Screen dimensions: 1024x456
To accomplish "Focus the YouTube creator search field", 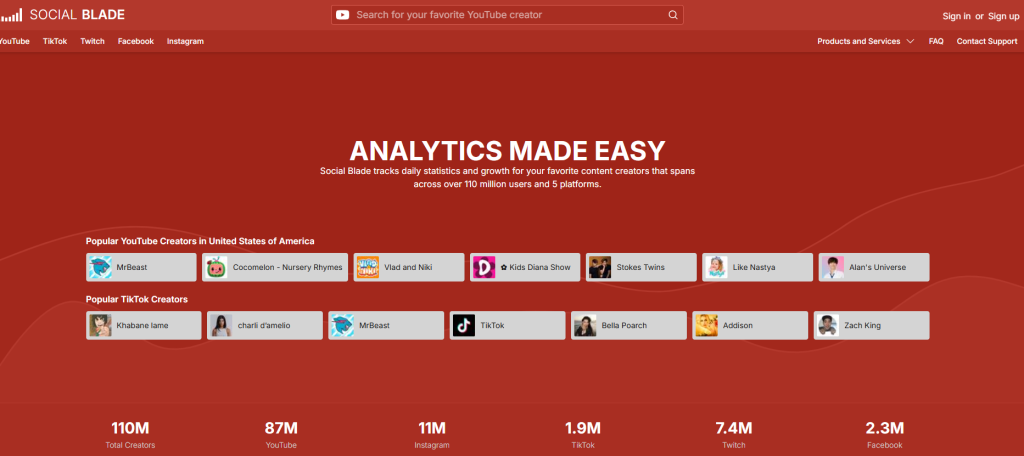I will (507, 15).
